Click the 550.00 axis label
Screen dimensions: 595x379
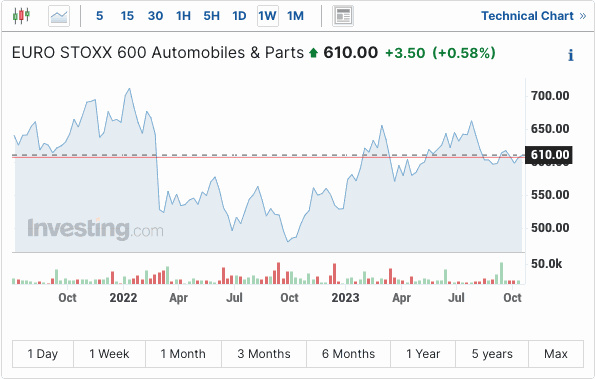point(550,195)
